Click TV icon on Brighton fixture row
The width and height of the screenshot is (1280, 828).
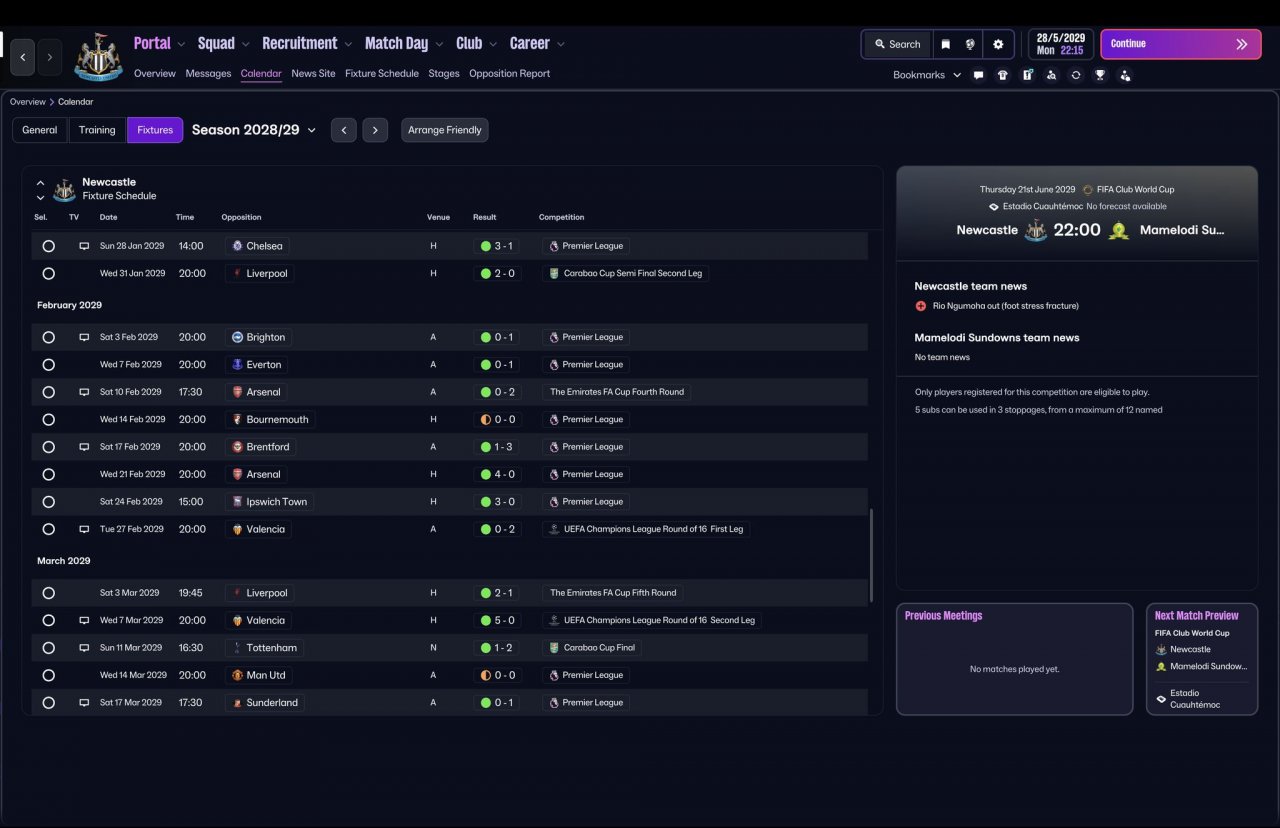[x=84, y=337]
